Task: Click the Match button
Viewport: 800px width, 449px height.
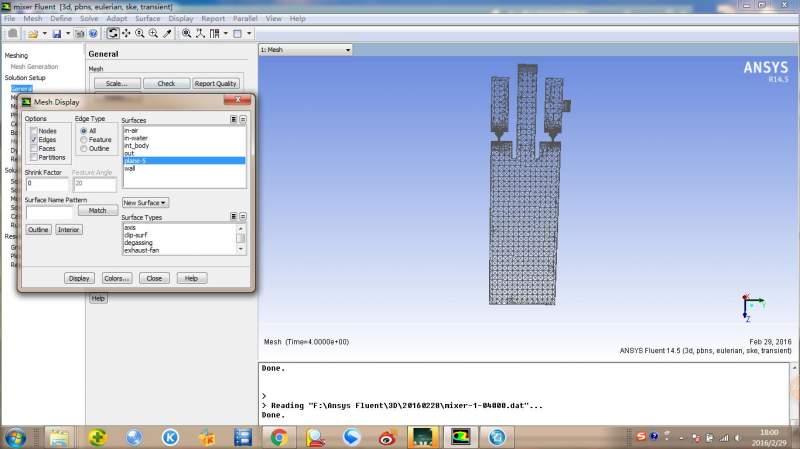Action: point(97,210)
